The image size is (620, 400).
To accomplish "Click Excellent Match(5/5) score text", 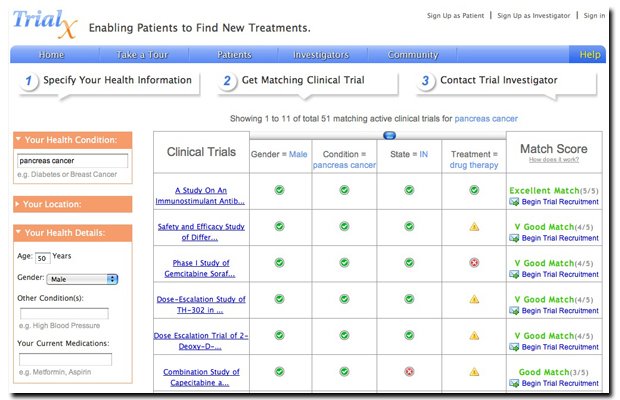I will [554, 191].
